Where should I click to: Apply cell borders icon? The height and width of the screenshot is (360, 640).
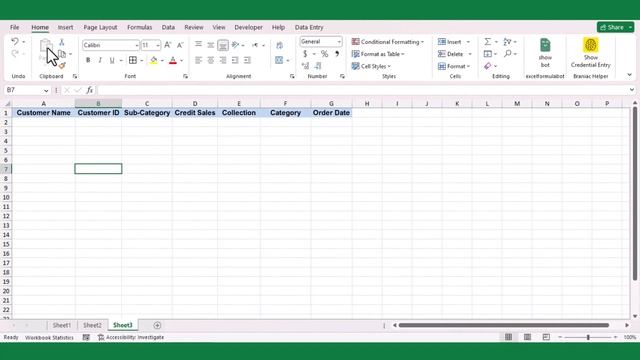click(133, 60)
